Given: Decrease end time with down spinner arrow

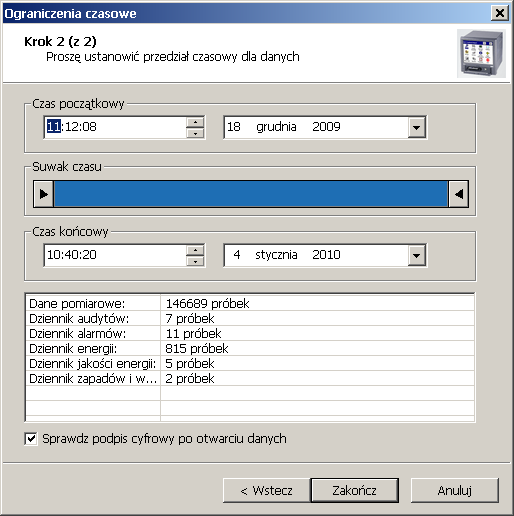Looking at the screenshot, I should (195, 261).
